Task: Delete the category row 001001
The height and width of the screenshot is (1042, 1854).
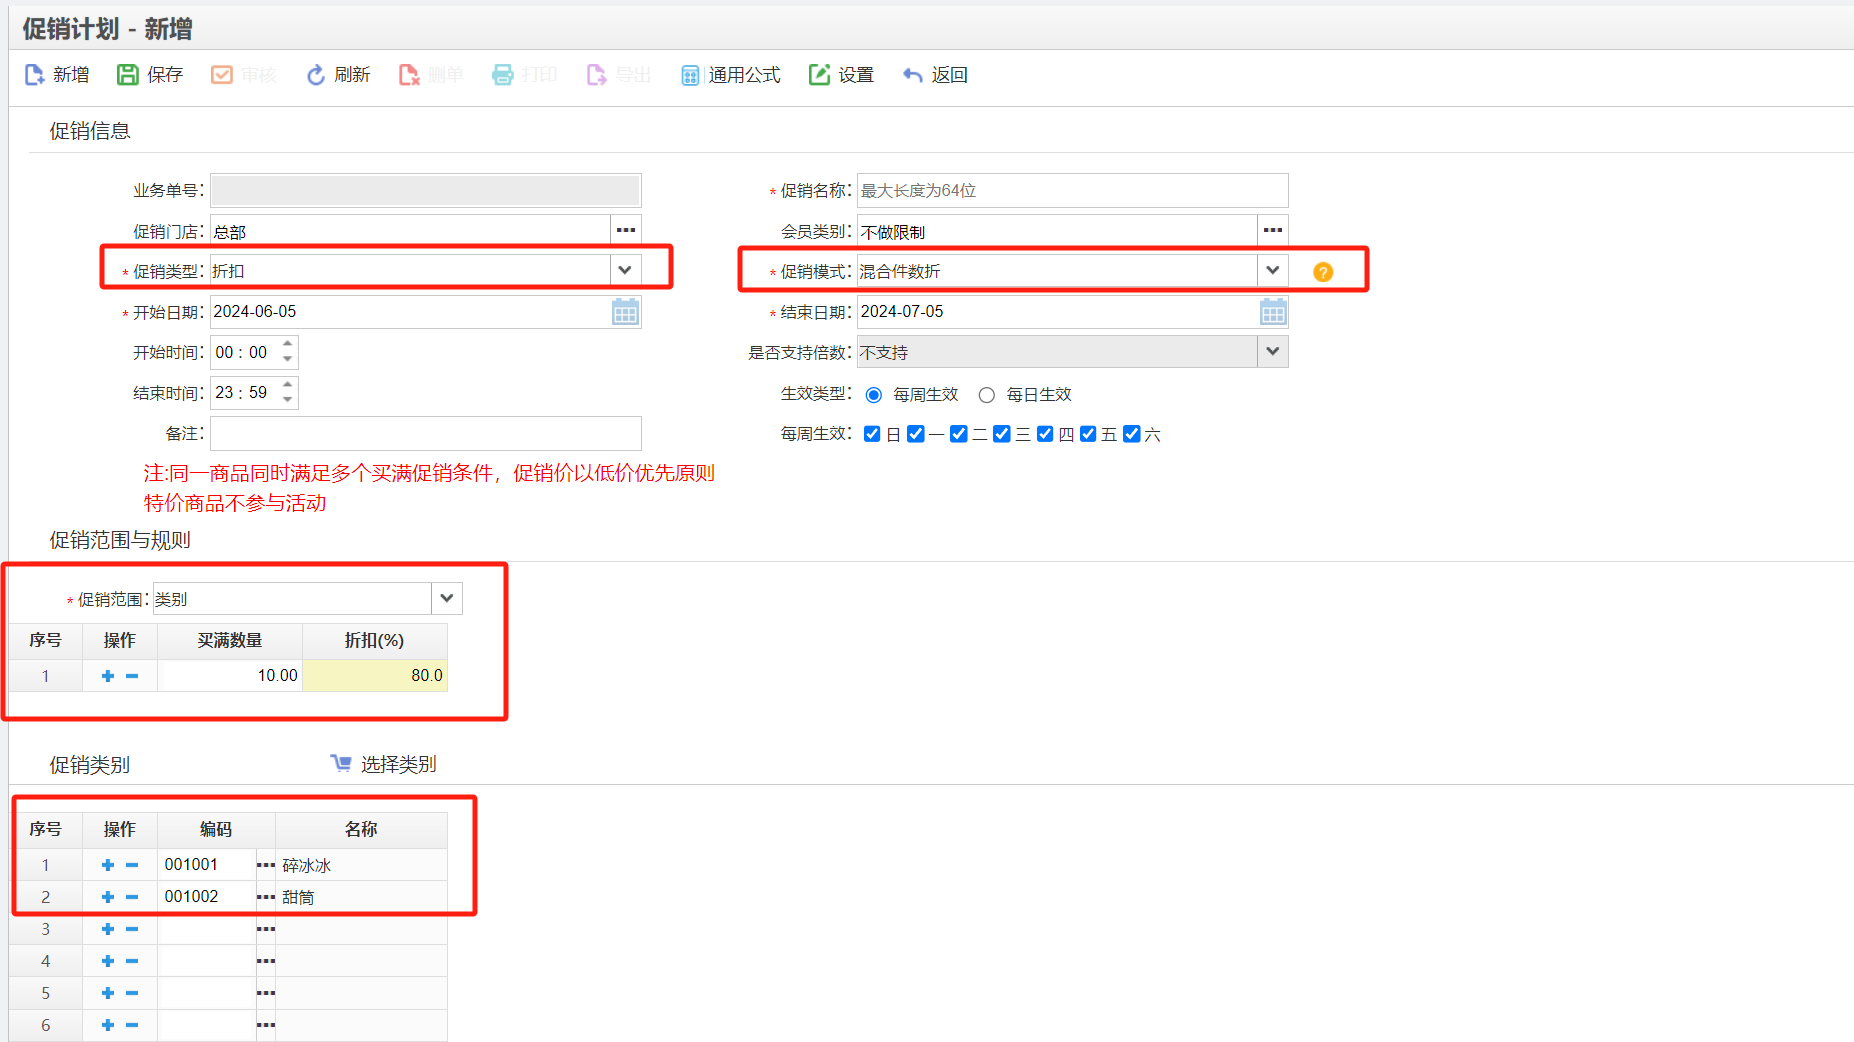Action: pos(132,865)
